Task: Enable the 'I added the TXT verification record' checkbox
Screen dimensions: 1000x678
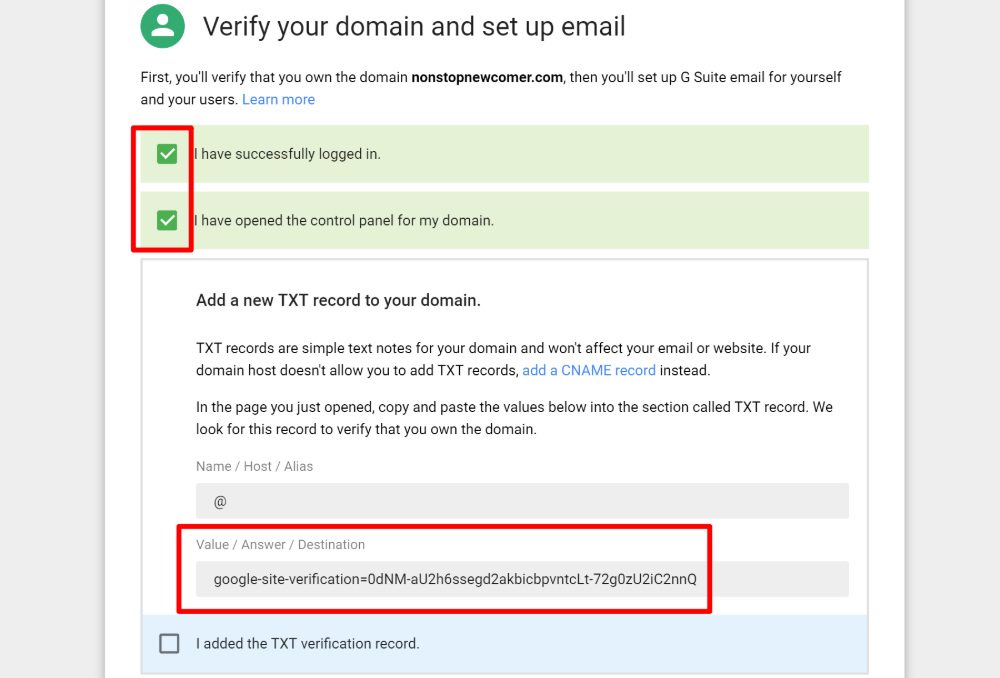Action: (x=169, y=643)
